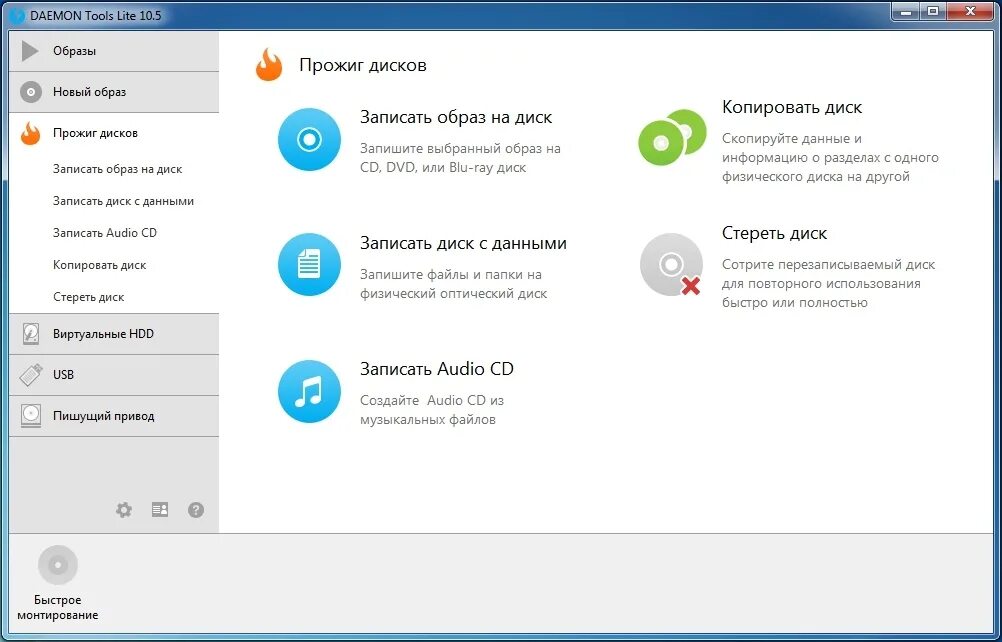
Task: Click the Быстрое монтирование disc icon
Action: pos(58,565)
